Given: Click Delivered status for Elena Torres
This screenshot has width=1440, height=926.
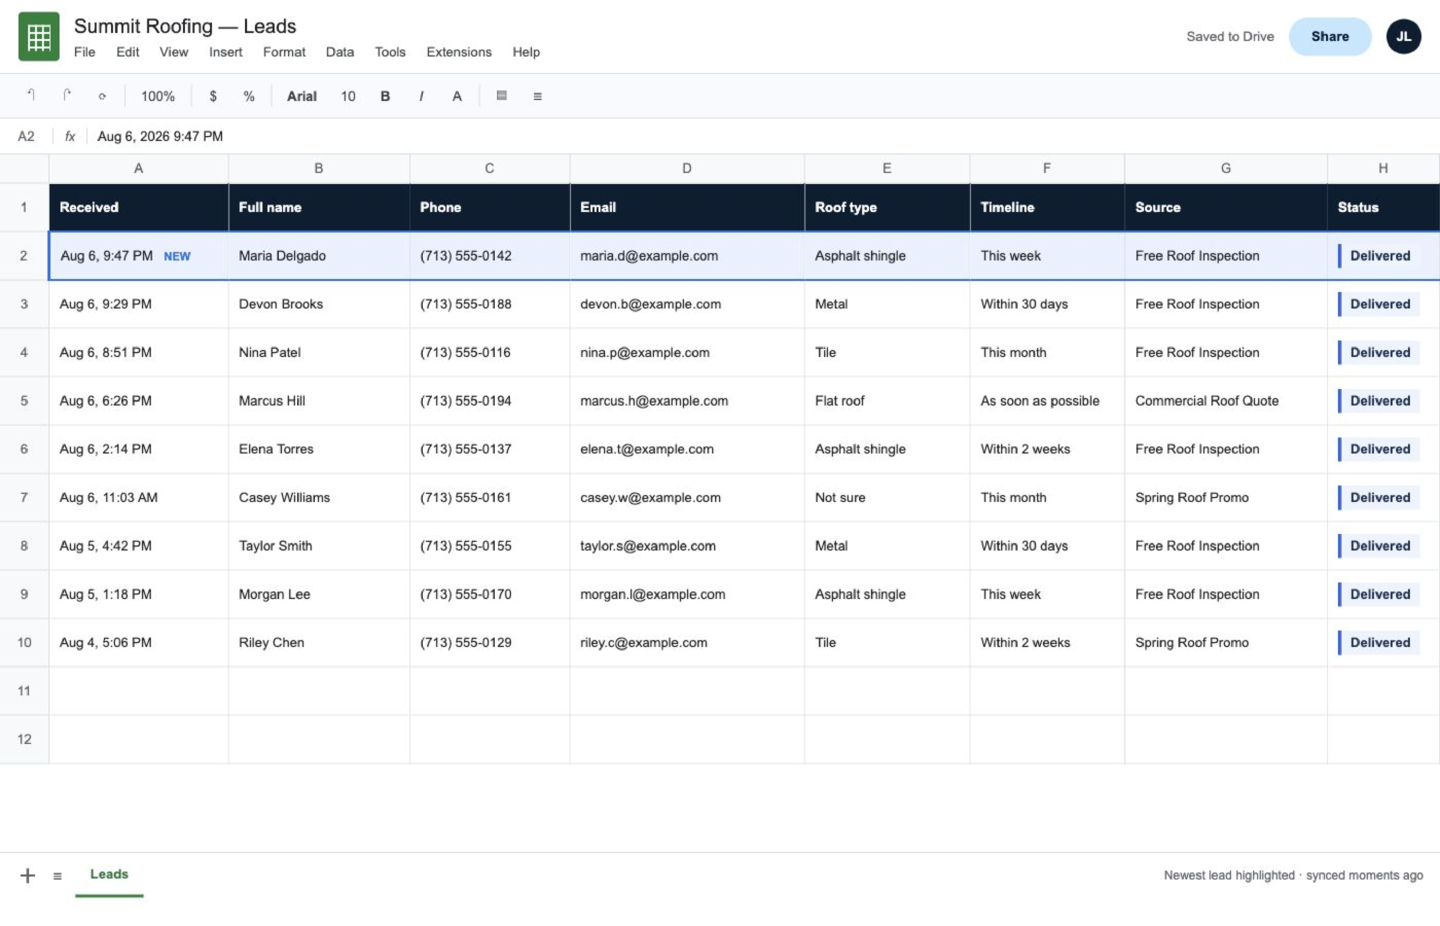Looking at the screenshot, I should 1380,449.
